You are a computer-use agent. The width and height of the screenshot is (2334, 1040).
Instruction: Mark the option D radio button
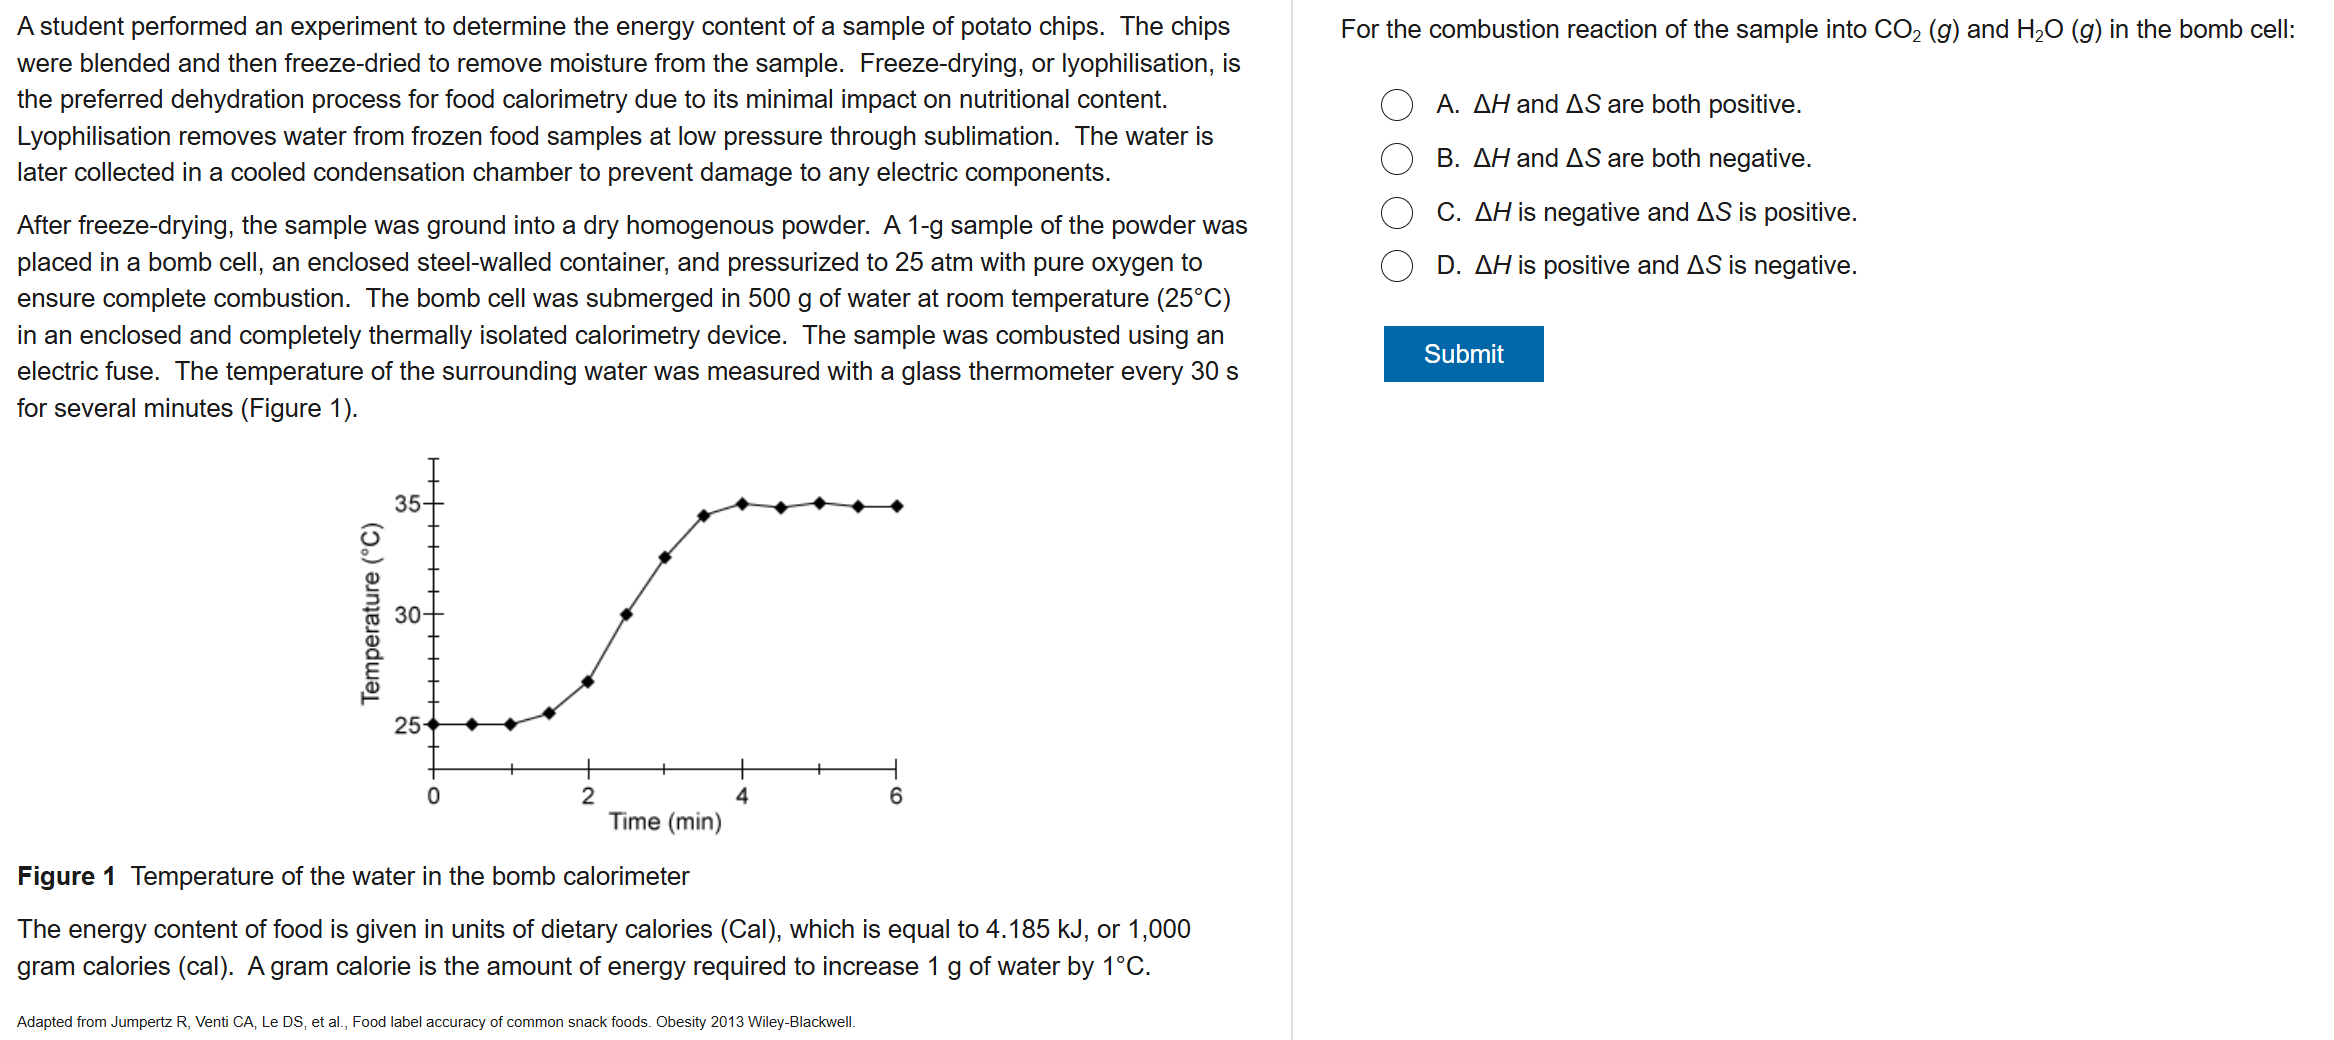point(1396,266)
